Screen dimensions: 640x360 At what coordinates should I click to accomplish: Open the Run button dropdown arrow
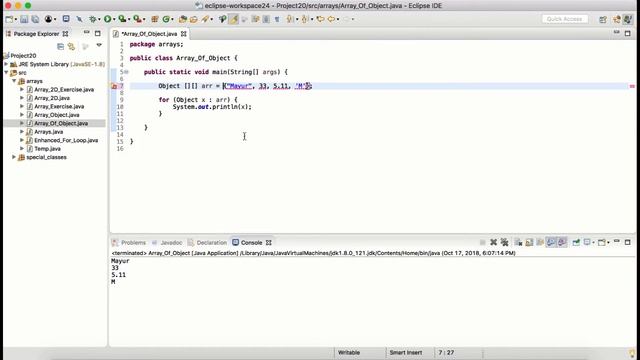tap(114, 20)
